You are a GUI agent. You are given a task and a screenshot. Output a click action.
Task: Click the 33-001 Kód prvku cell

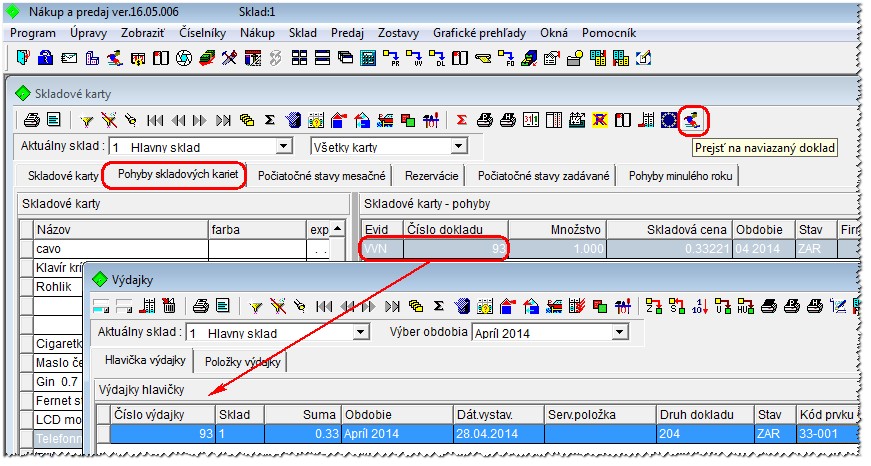click(827, 434)
